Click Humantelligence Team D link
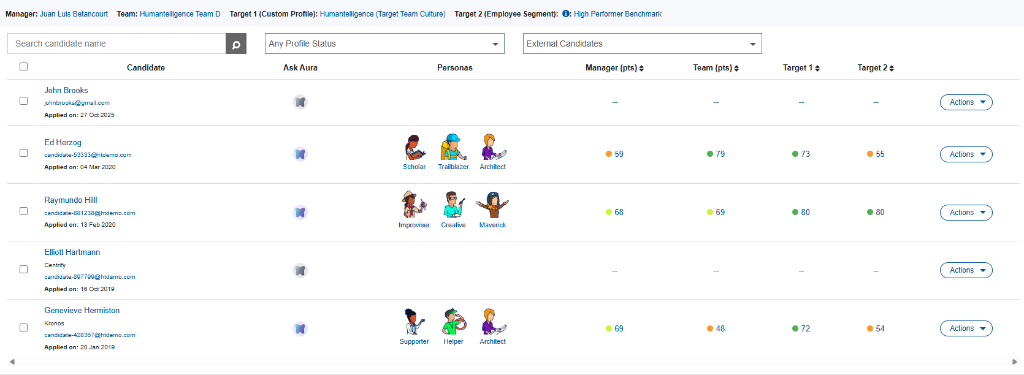Screen dimensions: 1024x375 click(x=180, y=13)
